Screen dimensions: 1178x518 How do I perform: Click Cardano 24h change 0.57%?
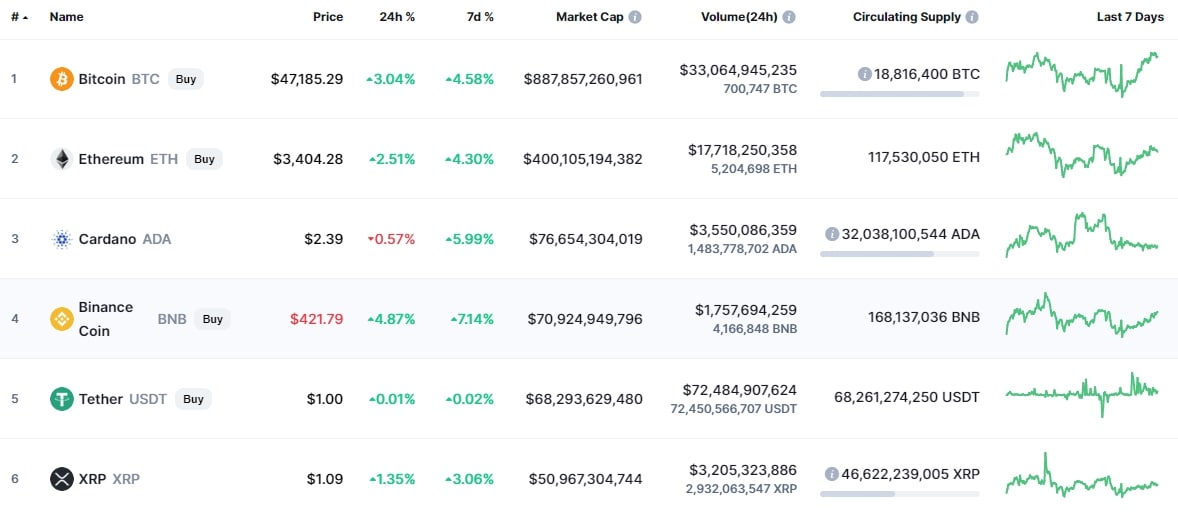[x=391, y=239]
